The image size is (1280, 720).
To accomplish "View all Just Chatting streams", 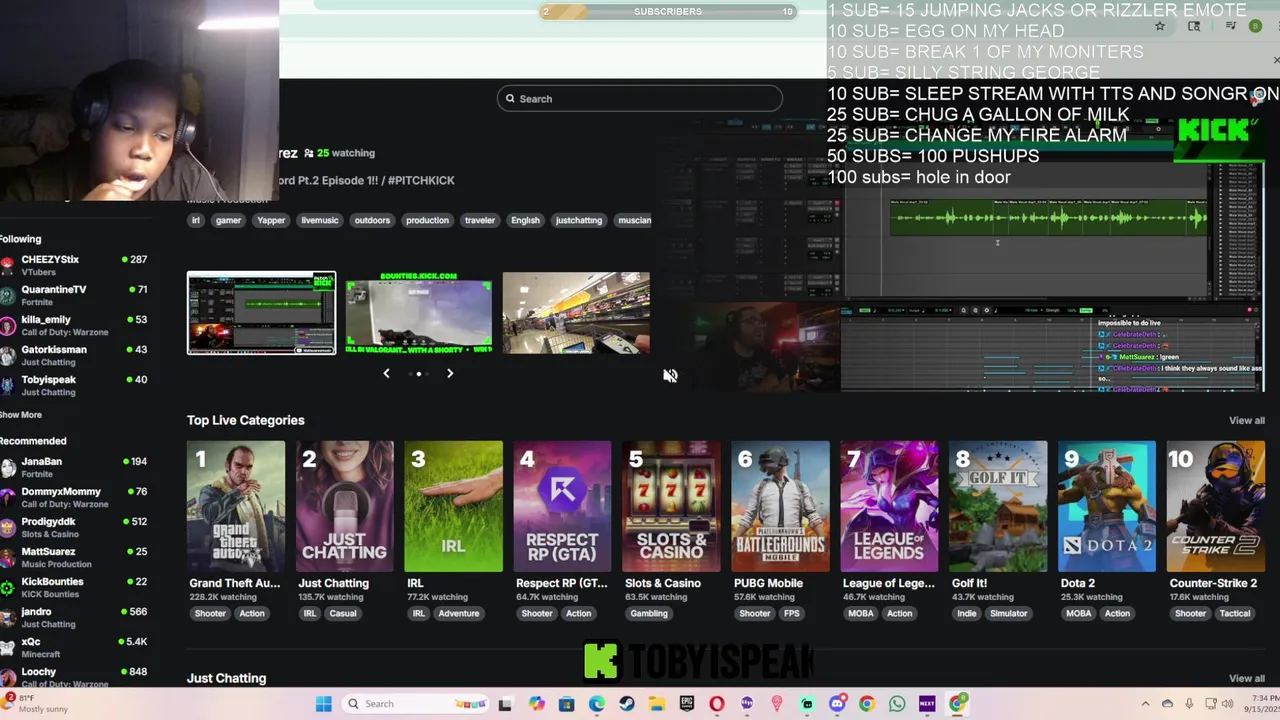I will click(1246, 678).
